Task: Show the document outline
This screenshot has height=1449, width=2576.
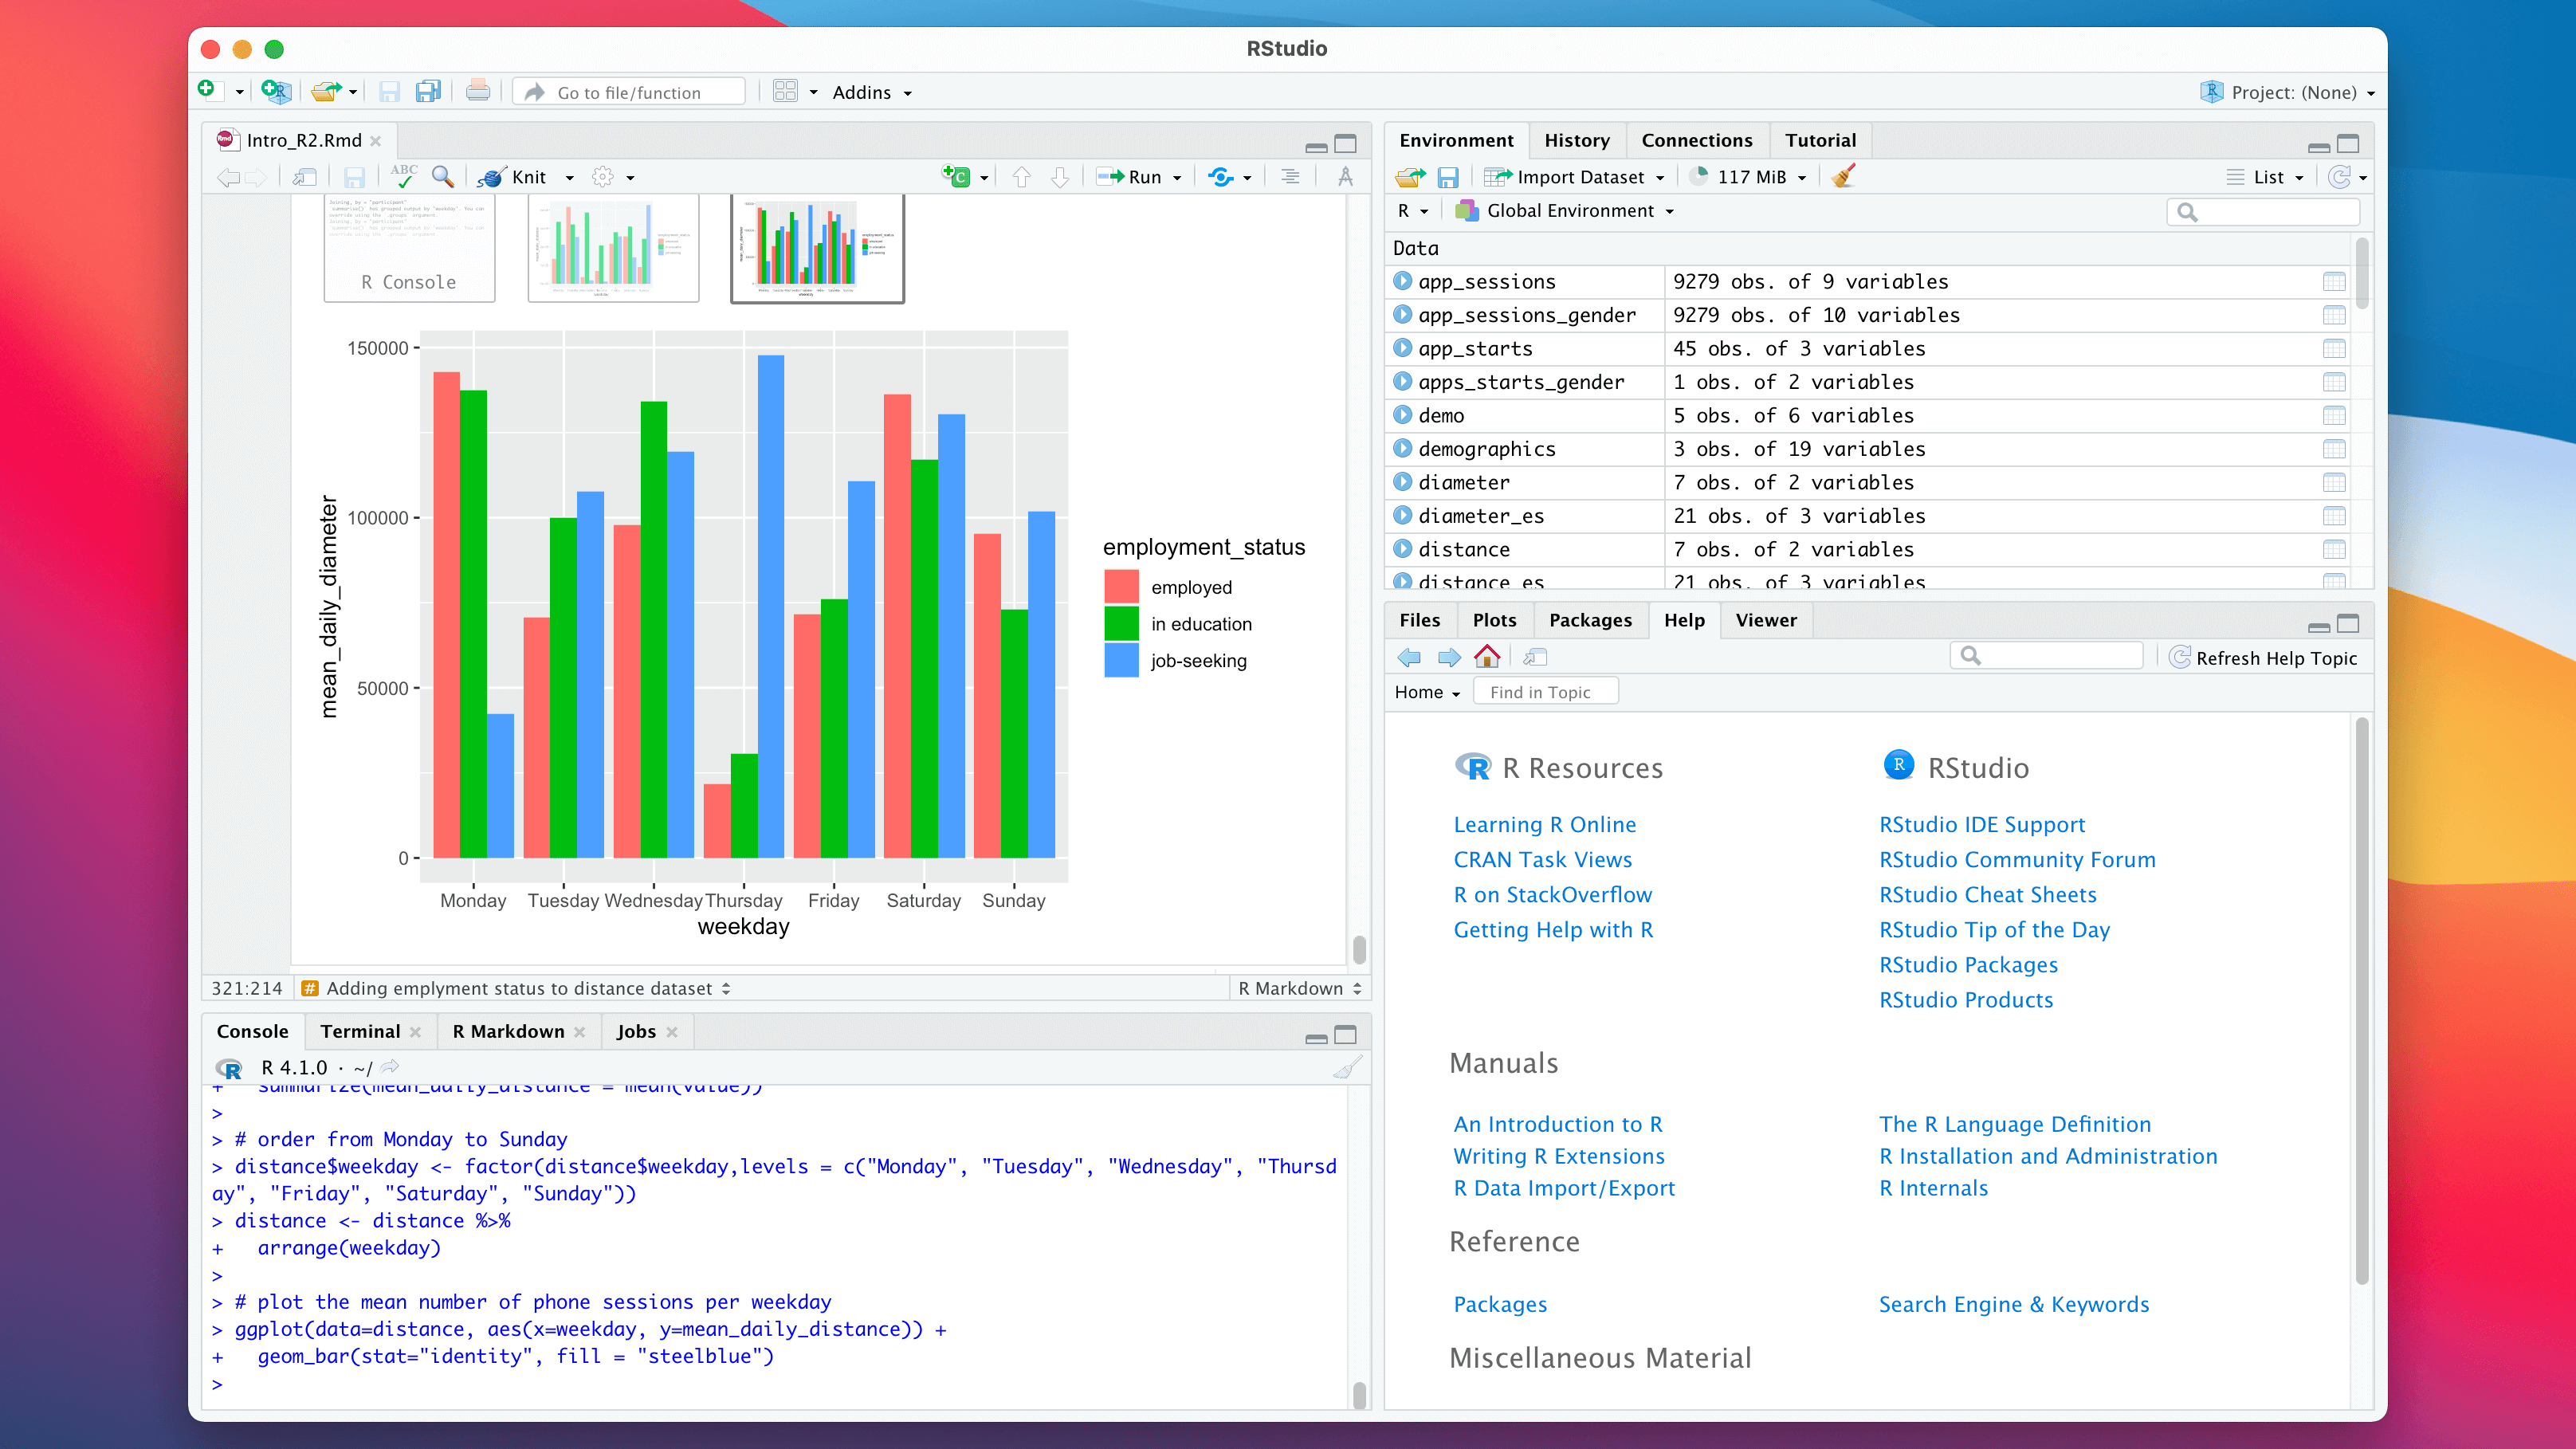Action: [1290, 177]
